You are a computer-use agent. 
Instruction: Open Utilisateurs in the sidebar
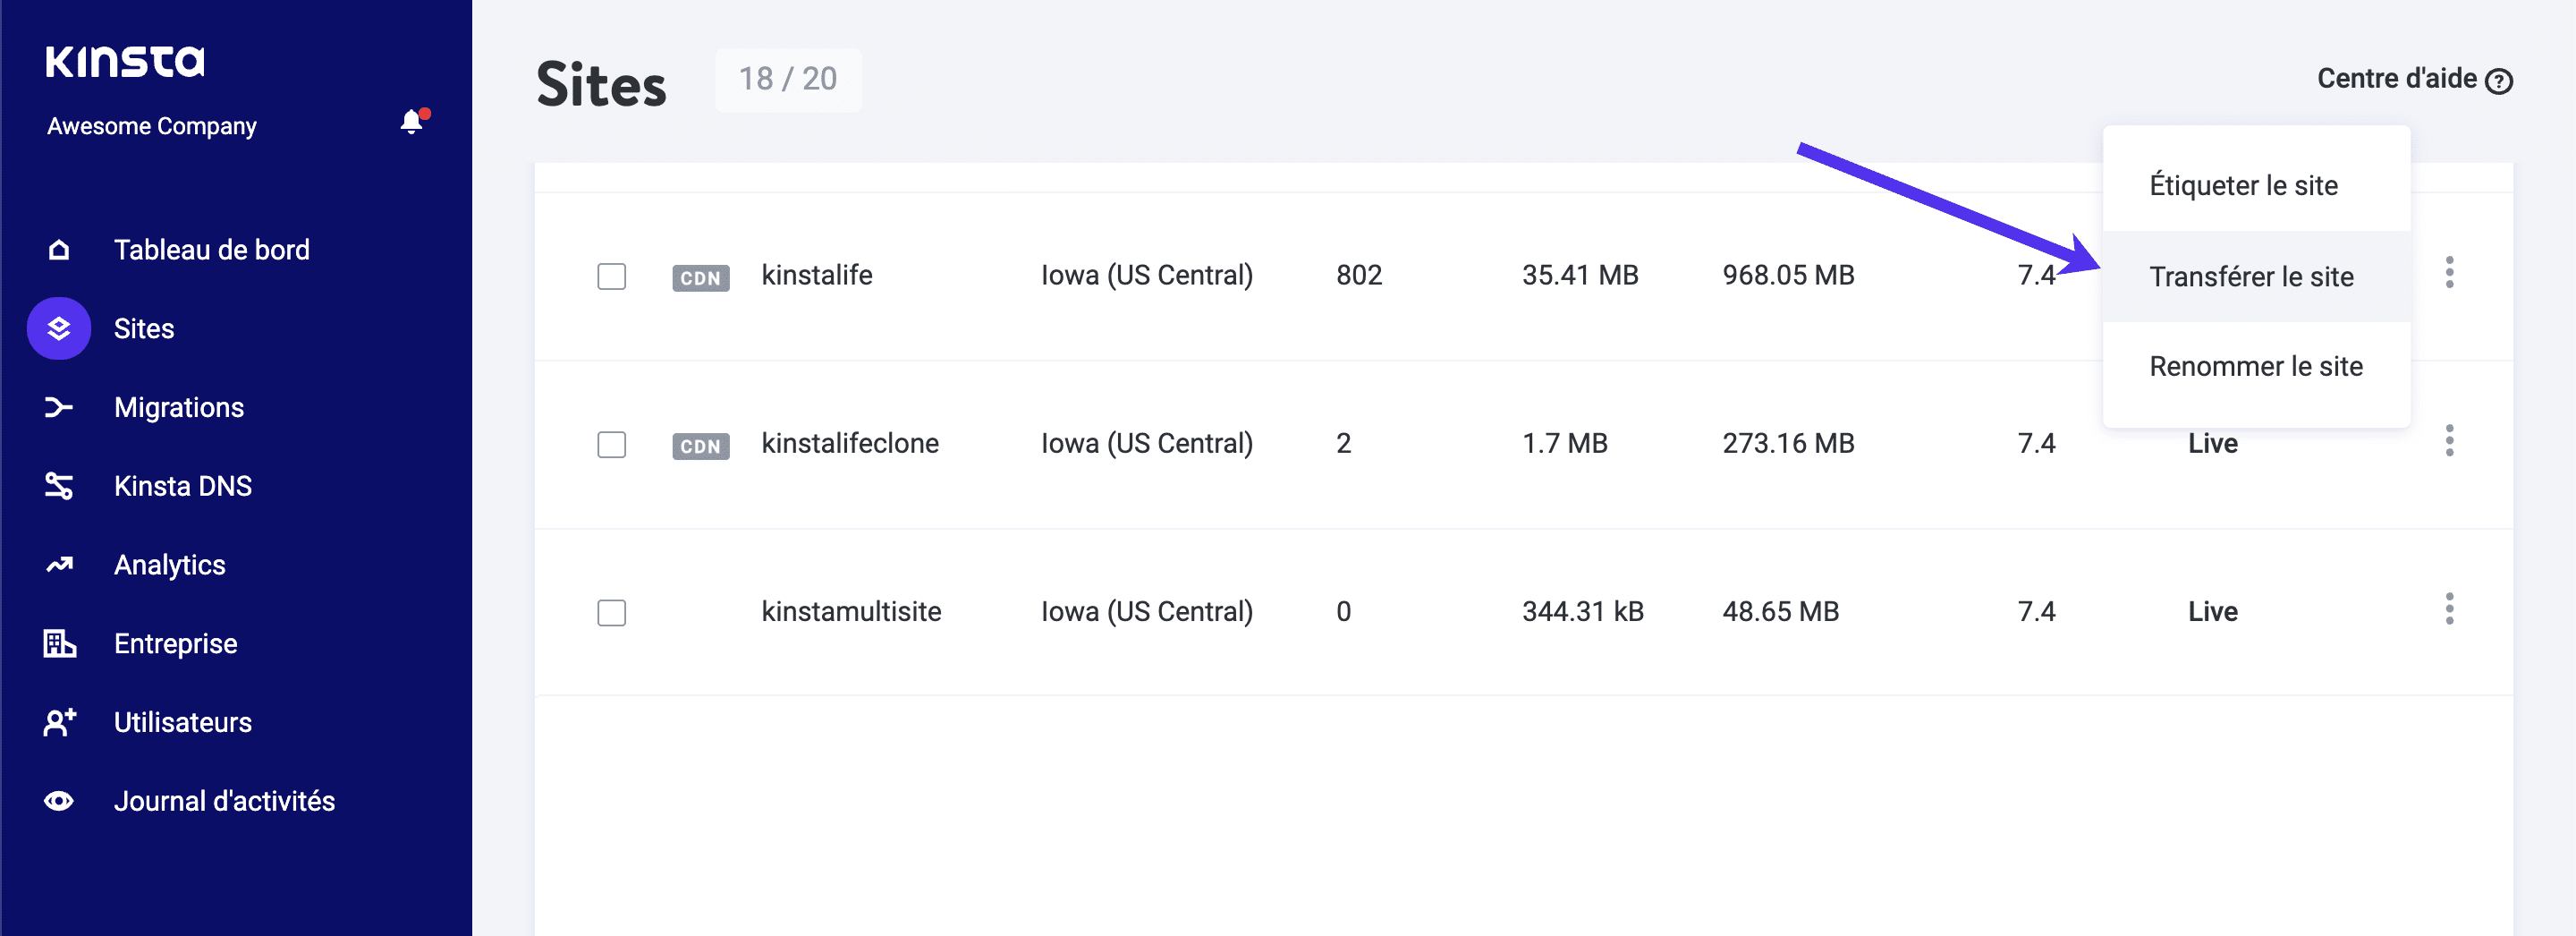tap(183, 722)
